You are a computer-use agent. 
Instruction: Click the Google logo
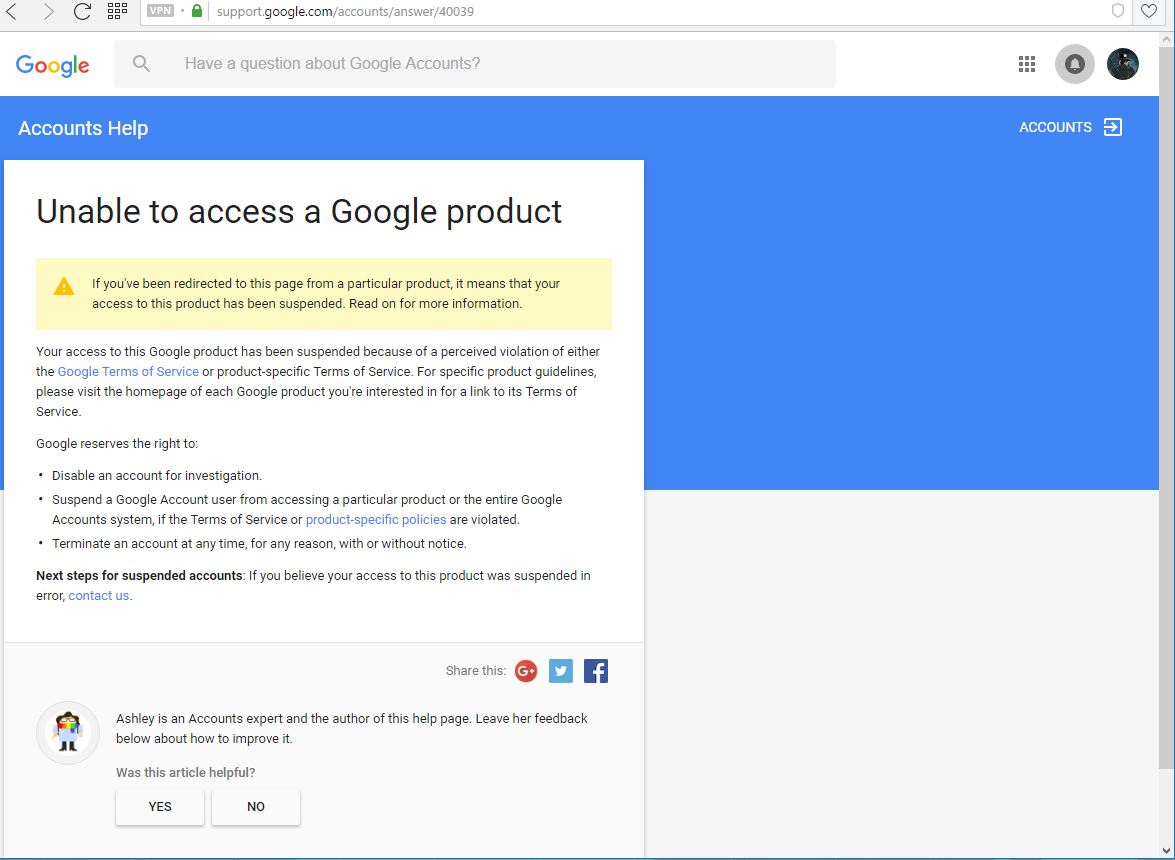click(x=52, y=65)
